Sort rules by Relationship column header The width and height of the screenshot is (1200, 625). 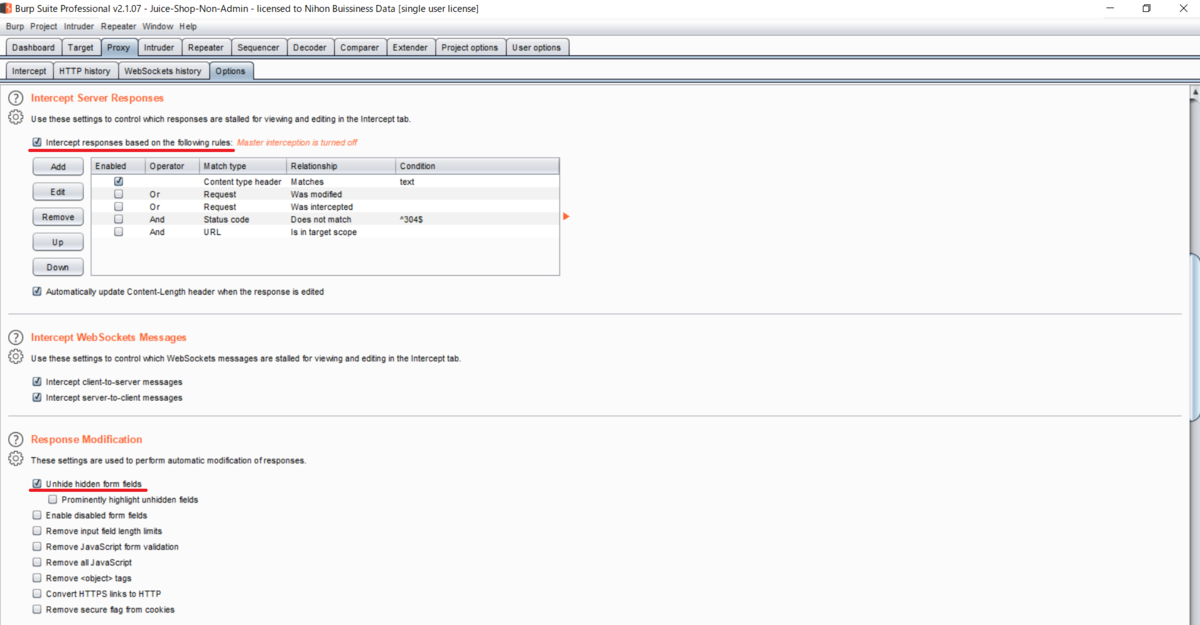pyautogui.click(x=340, y=166)
